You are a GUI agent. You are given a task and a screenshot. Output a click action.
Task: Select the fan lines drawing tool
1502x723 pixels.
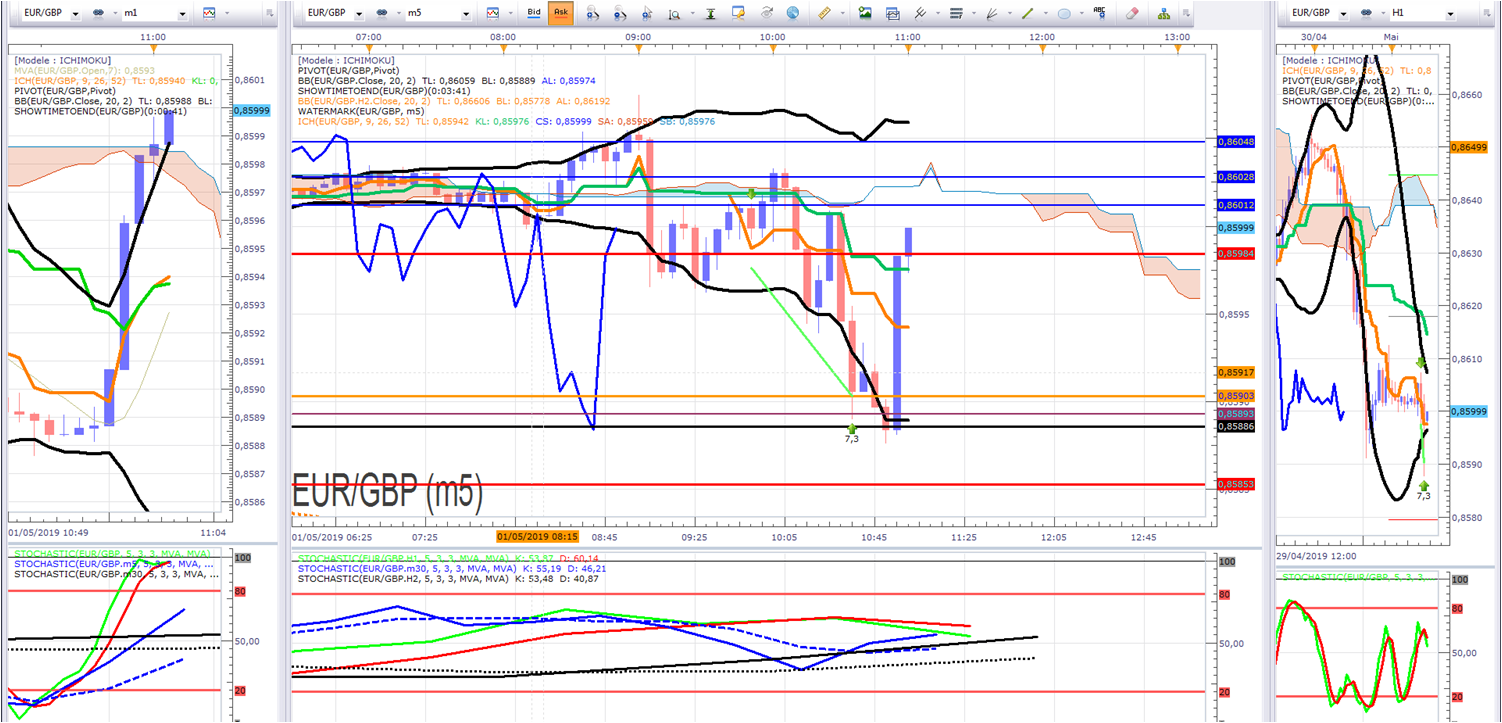pos(991,14)
